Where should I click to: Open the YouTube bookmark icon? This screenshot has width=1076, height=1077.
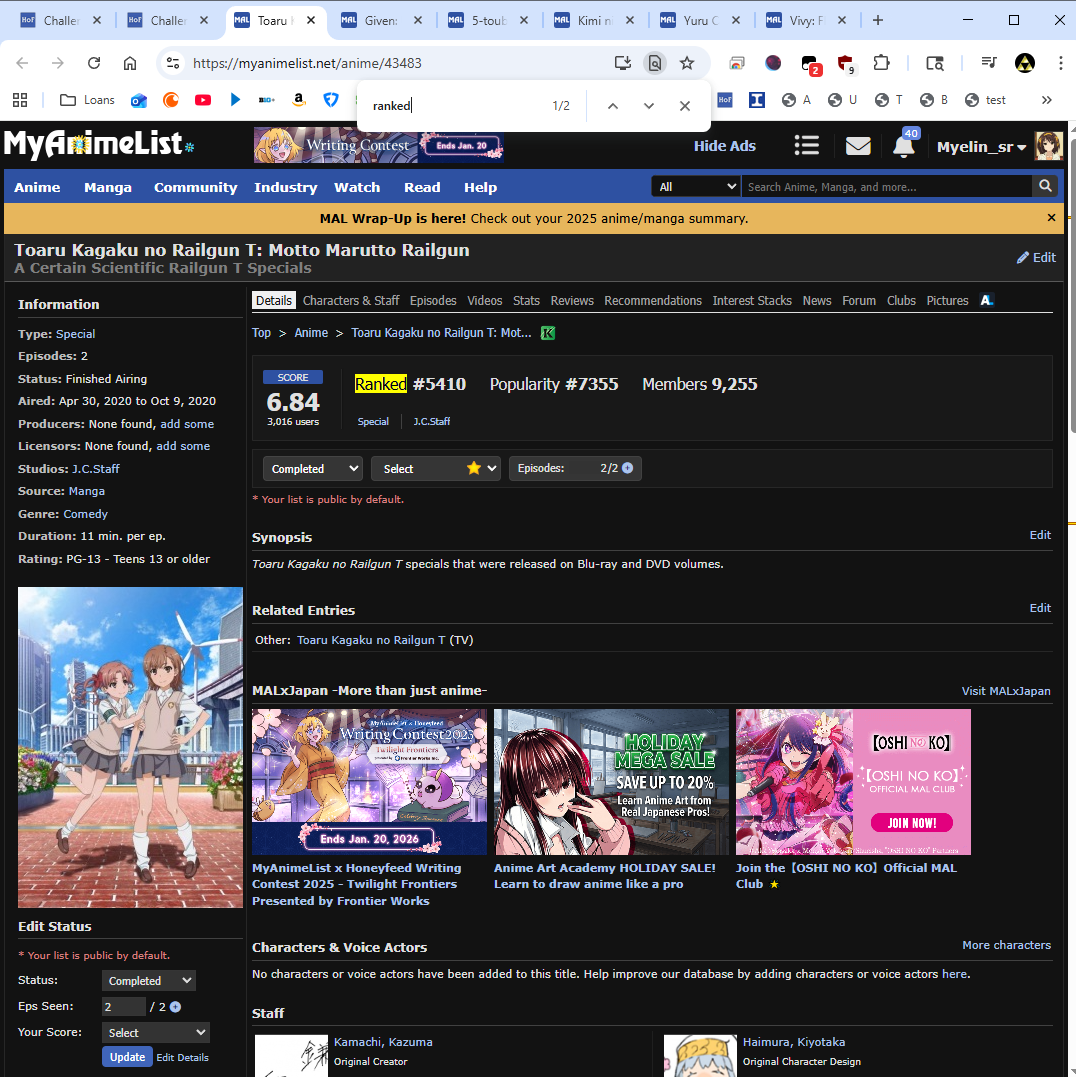click(203, 100)
